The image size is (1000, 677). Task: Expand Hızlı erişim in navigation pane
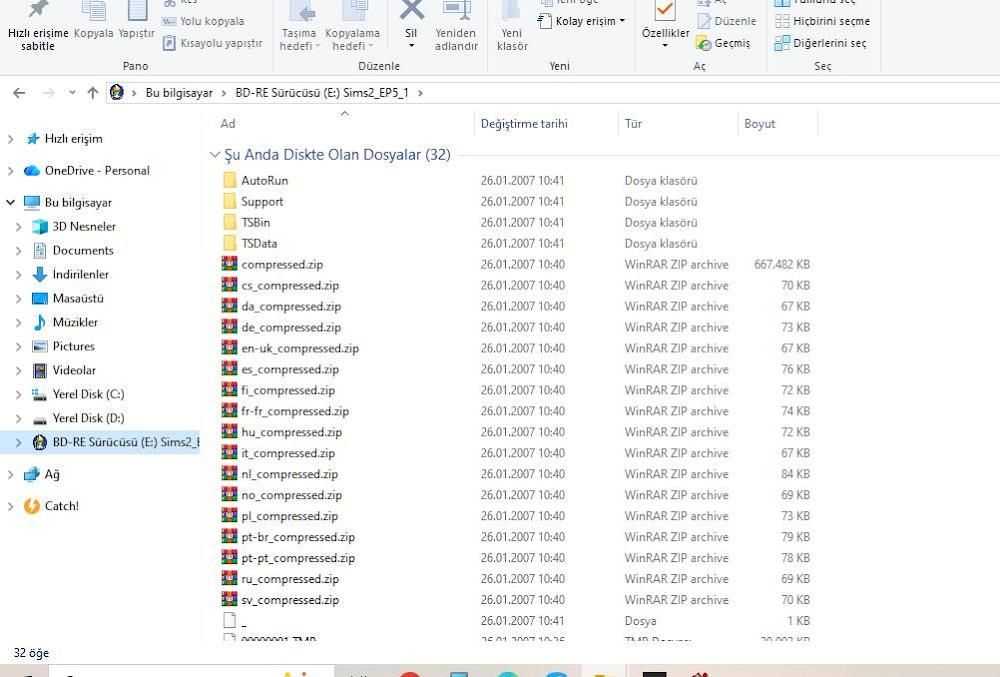10,139
